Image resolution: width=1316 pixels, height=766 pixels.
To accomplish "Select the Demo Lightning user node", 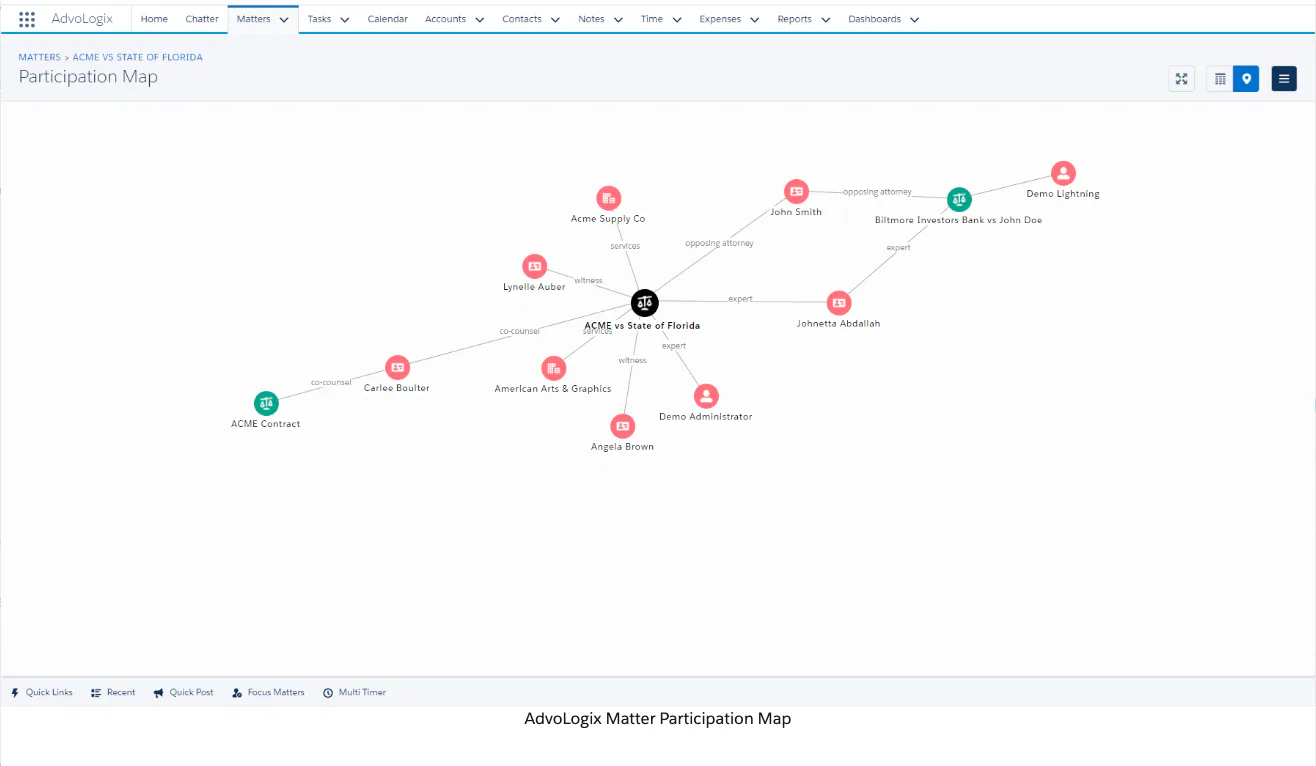I will tap(1064, 174).
